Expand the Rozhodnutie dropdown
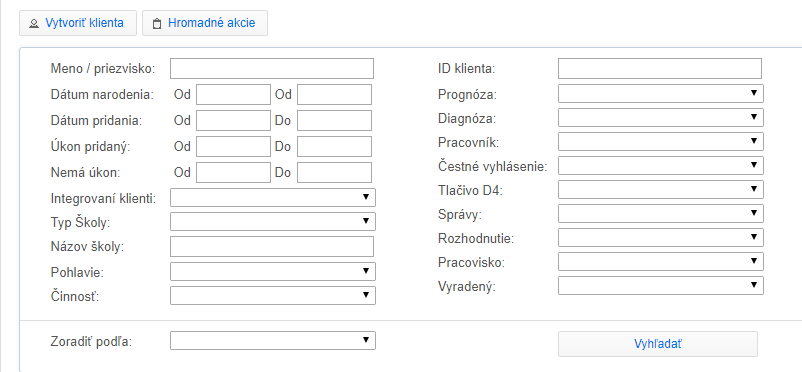This screenshot has height=372, width=802. 660,237
